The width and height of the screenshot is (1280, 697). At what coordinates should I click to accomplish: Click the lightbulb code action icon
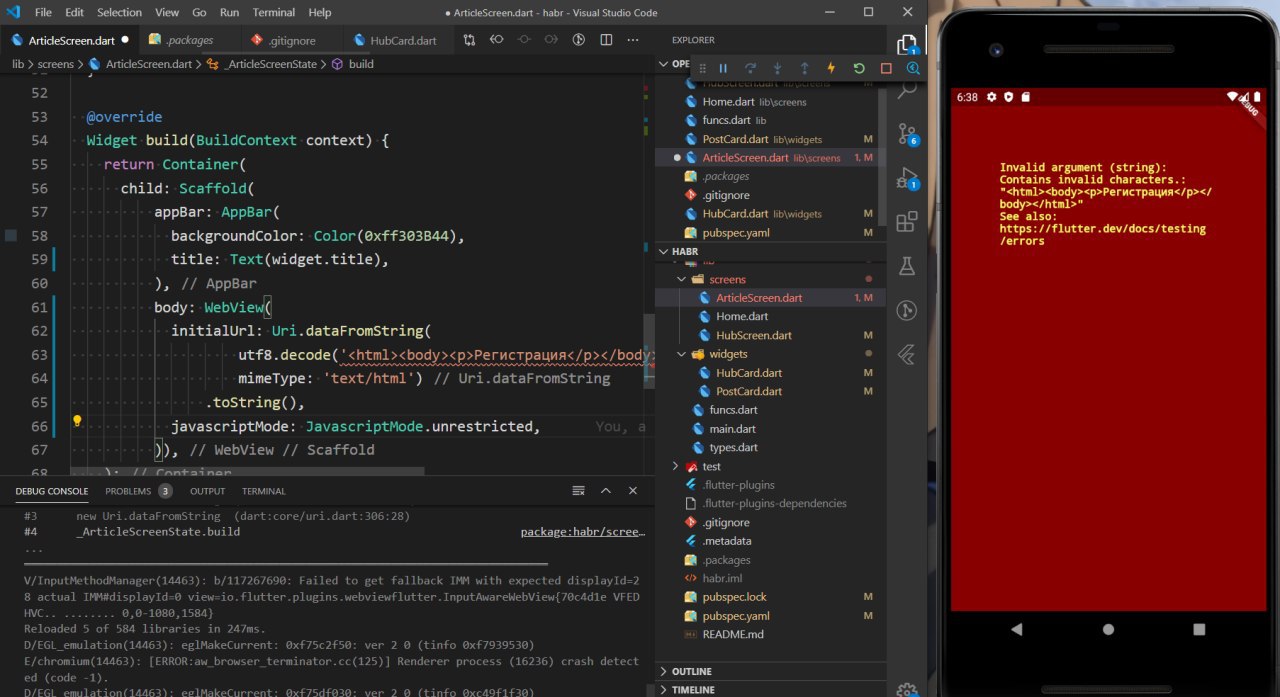pyautogui.click(x=77, y=422)
